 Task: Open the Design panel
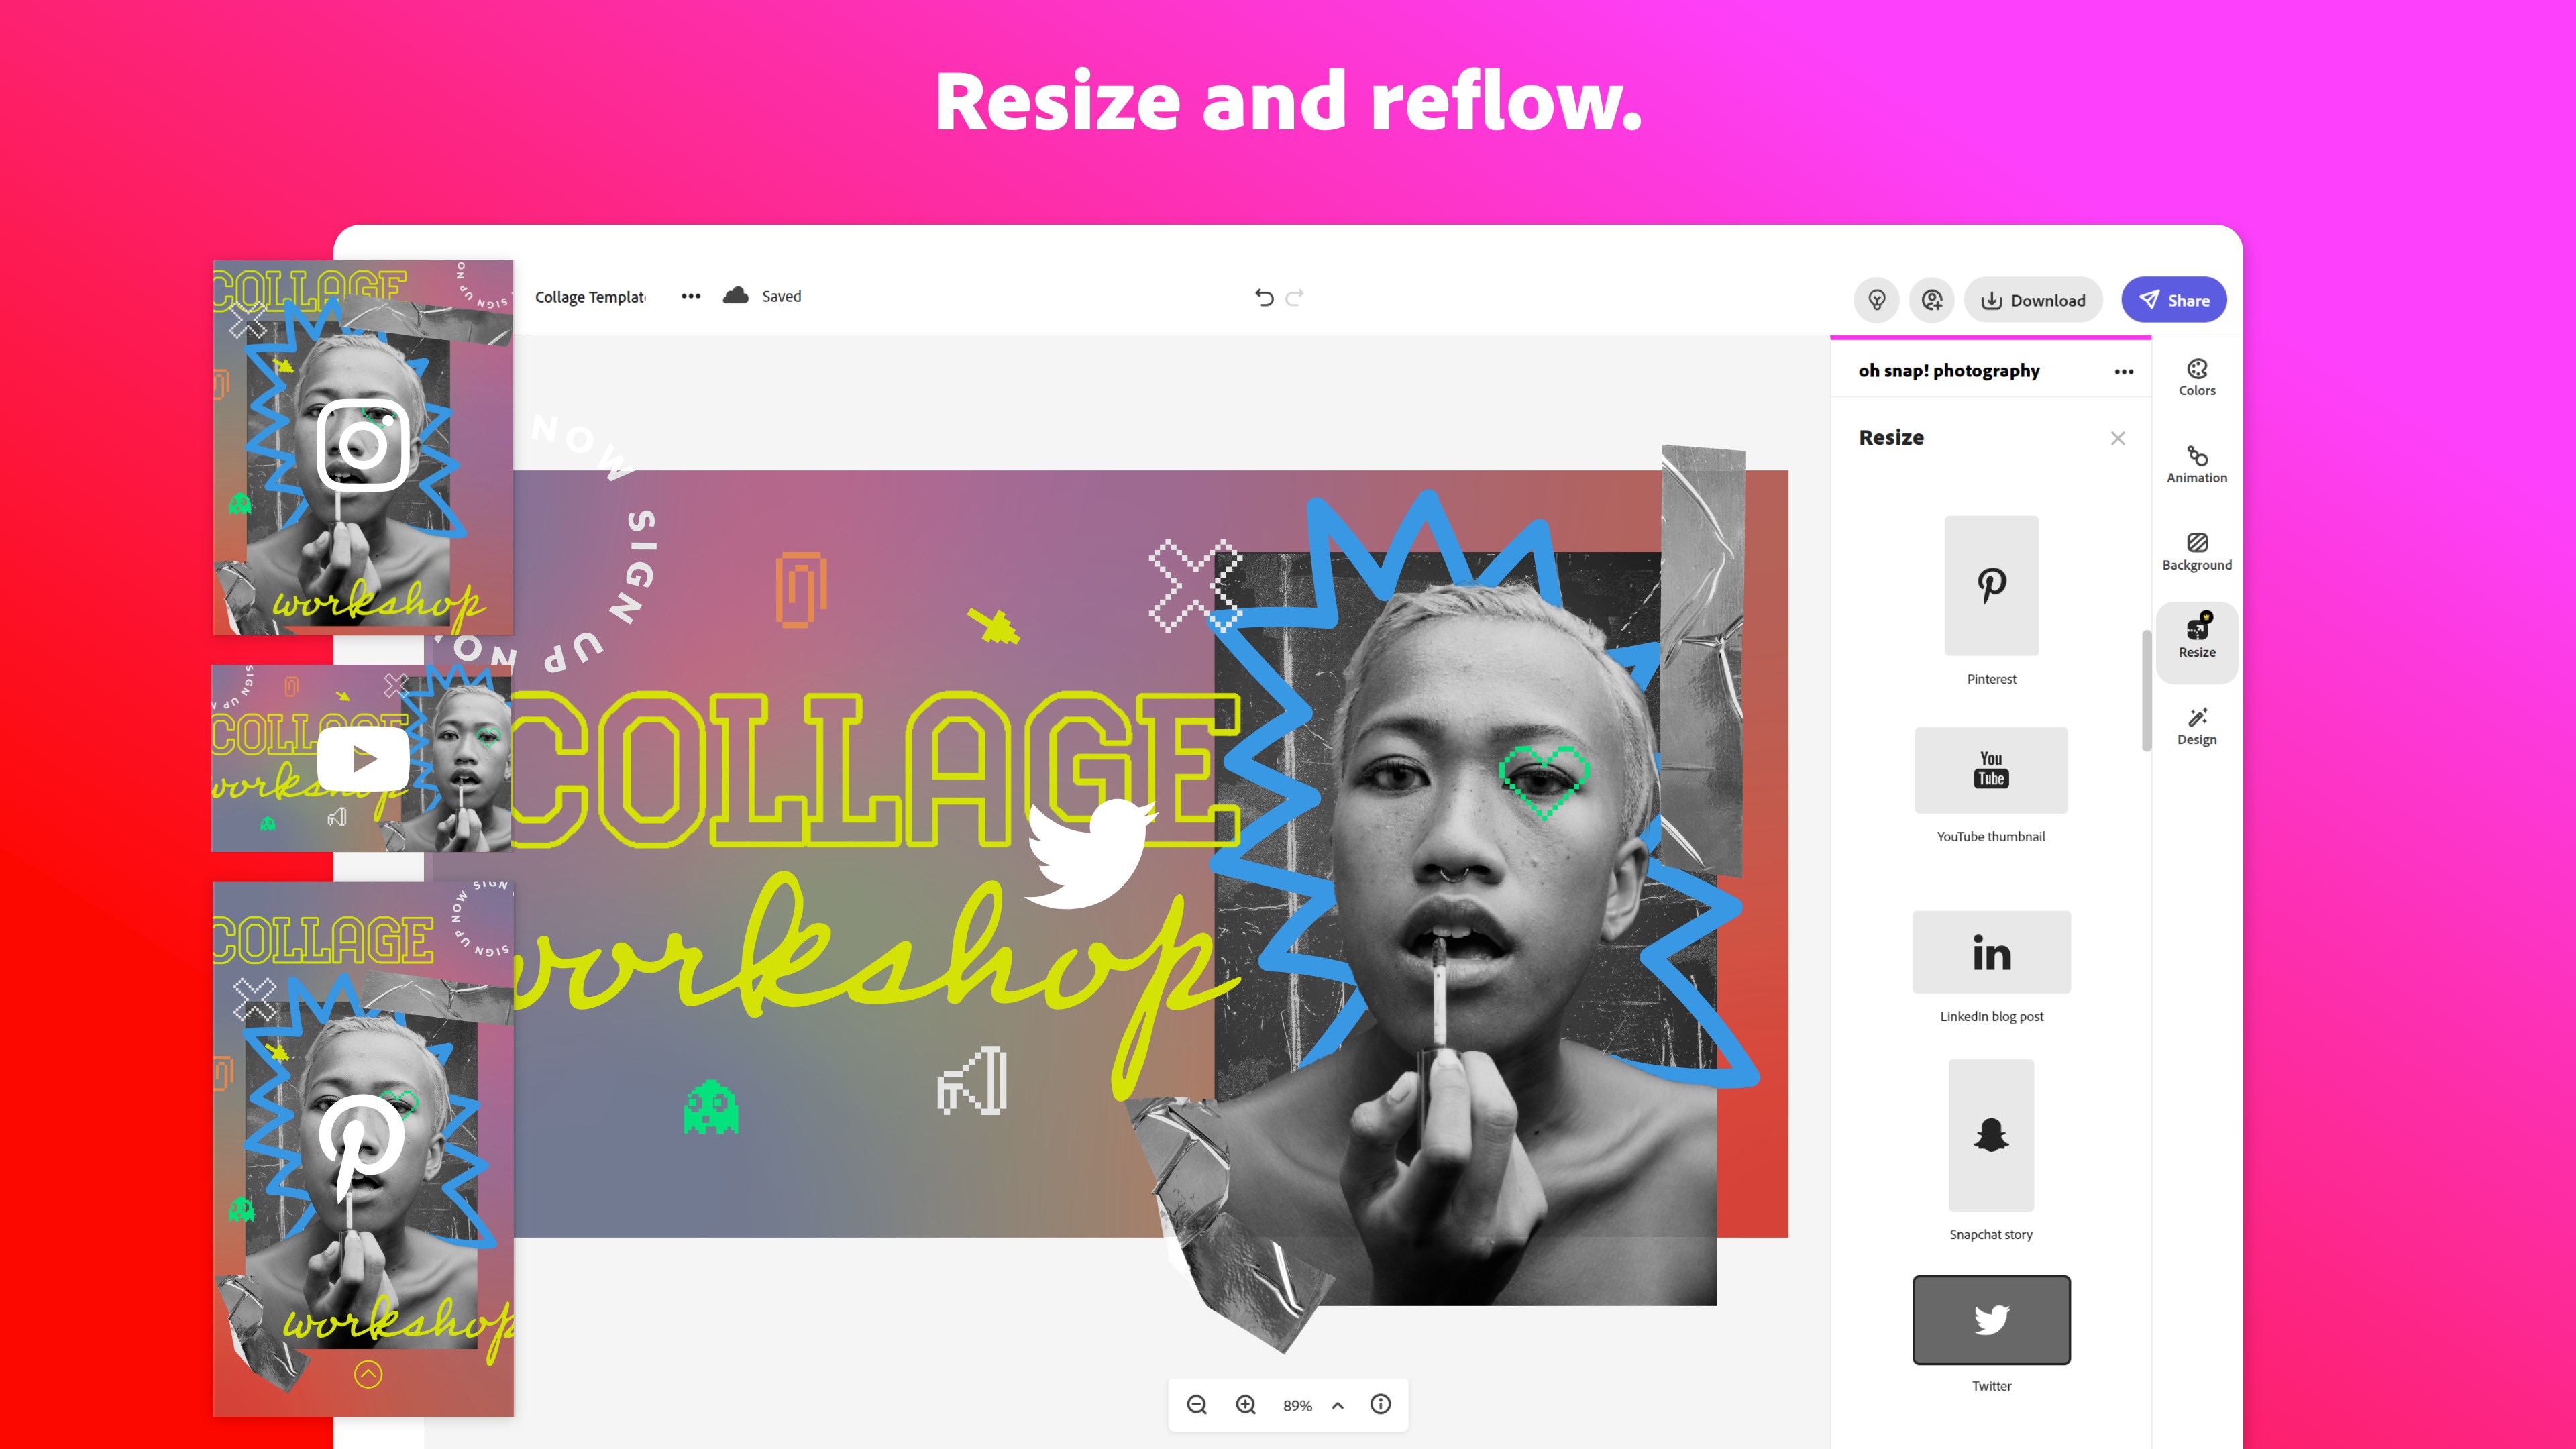point(2196,727)
